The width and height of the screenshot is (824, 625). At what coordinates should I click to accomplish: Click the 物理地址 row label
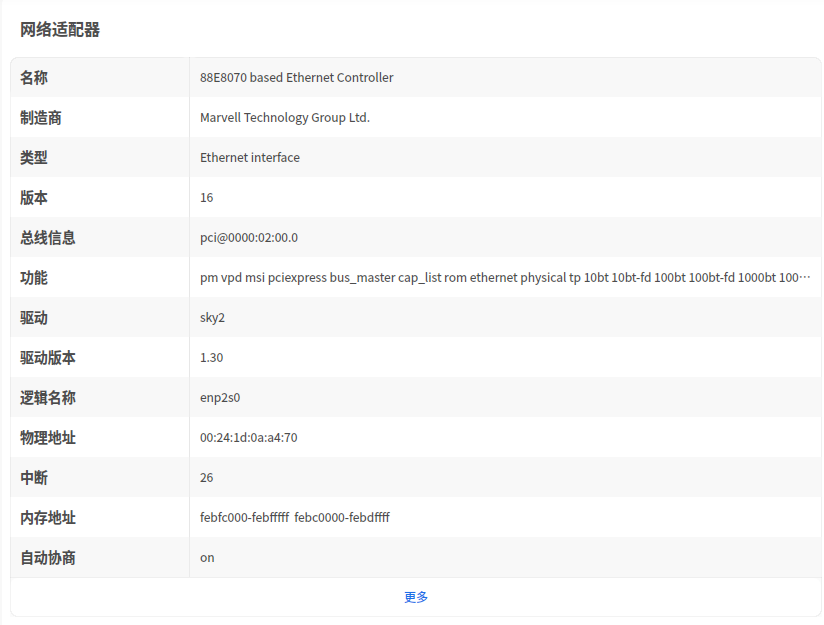click(x=48, y=438)
